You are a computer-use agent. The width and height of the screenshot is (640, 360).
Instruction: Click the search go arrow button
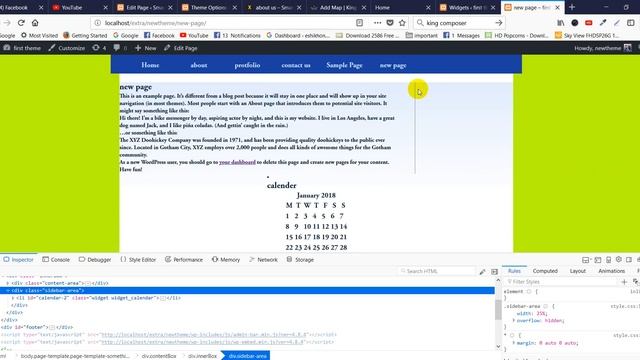[498, 23]
